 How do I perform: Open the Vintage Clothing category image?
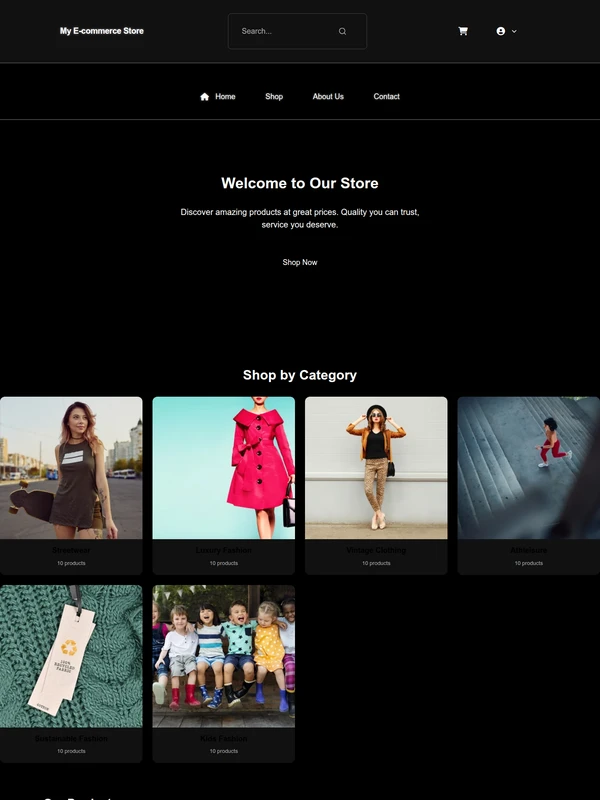click(x=376, y=468)
